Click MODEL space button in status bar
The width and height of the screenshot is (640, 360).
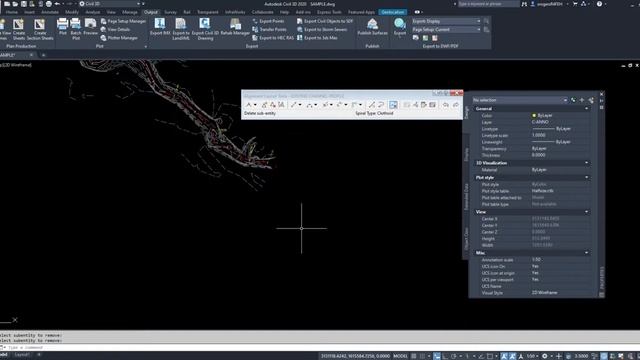click(x=400, y=356)
